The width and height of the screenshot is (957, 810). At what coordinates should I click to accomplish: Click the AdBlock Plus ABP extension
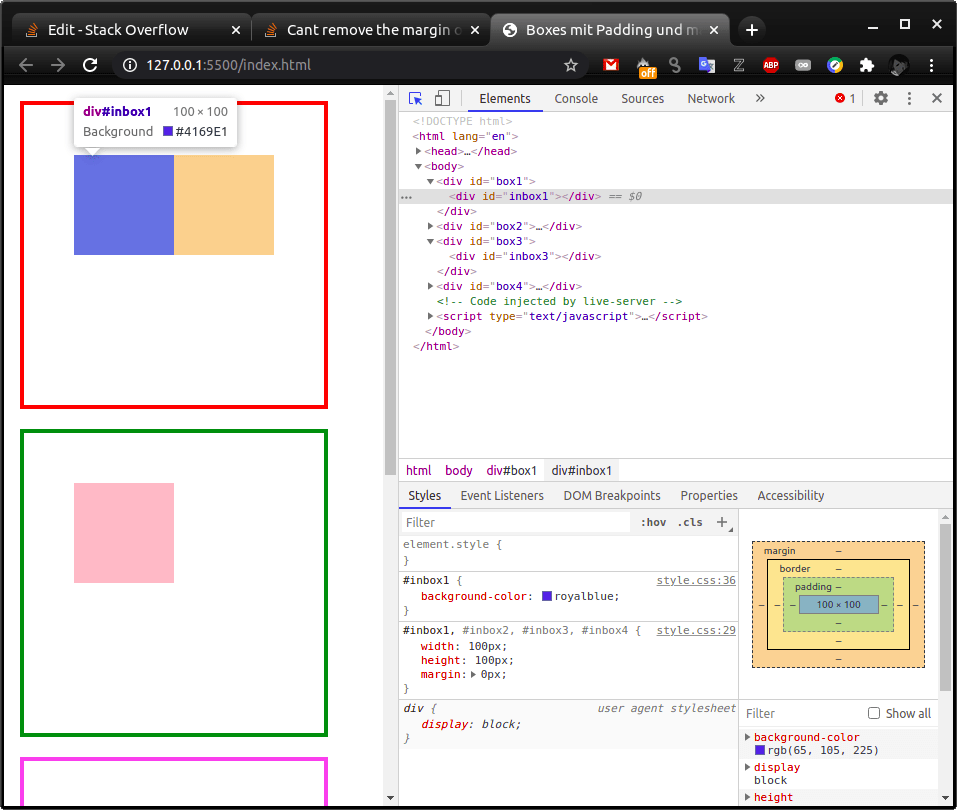coord(771,65)
